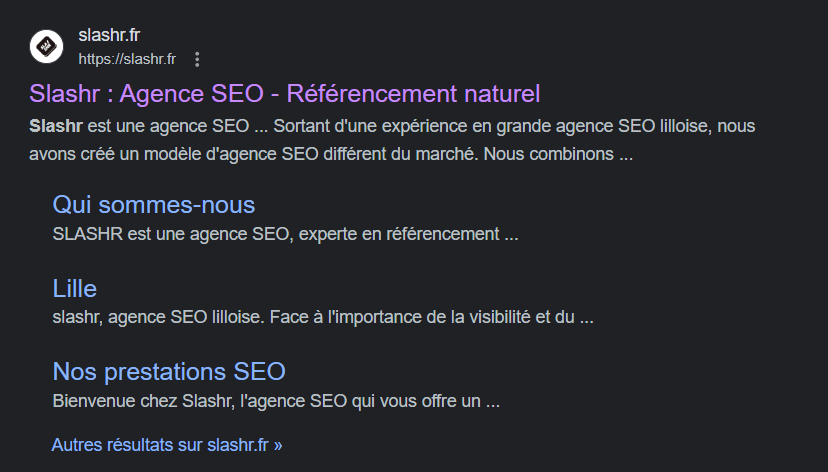This screenshot has height=472, width=828.
Task: Open the 'Nos prestations SEO' sitelink
Action: (169, 372)
